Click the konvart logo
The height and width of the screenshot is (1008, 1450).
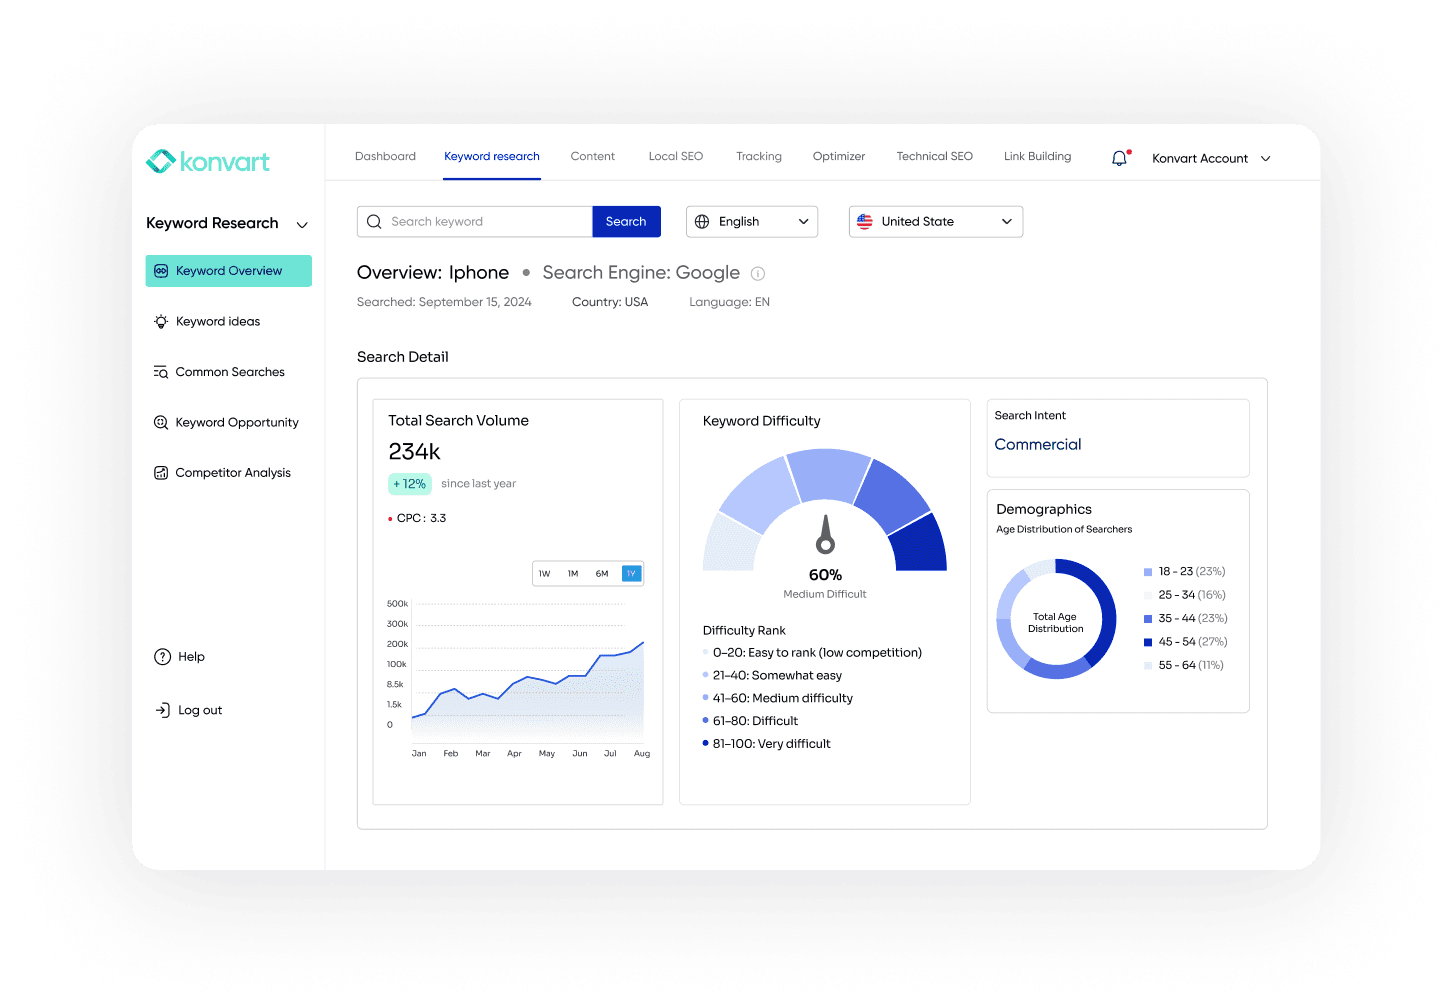[208, 160]
